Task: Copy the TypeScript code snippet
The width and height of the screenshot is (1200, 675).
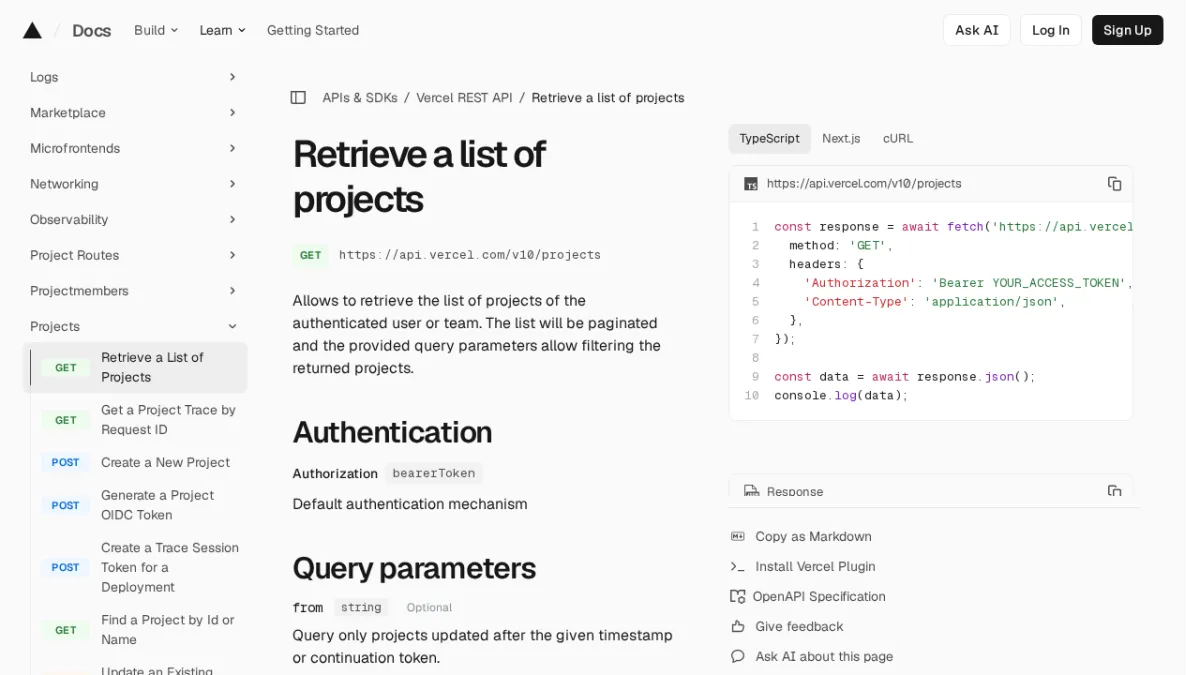Action: 1114,183
